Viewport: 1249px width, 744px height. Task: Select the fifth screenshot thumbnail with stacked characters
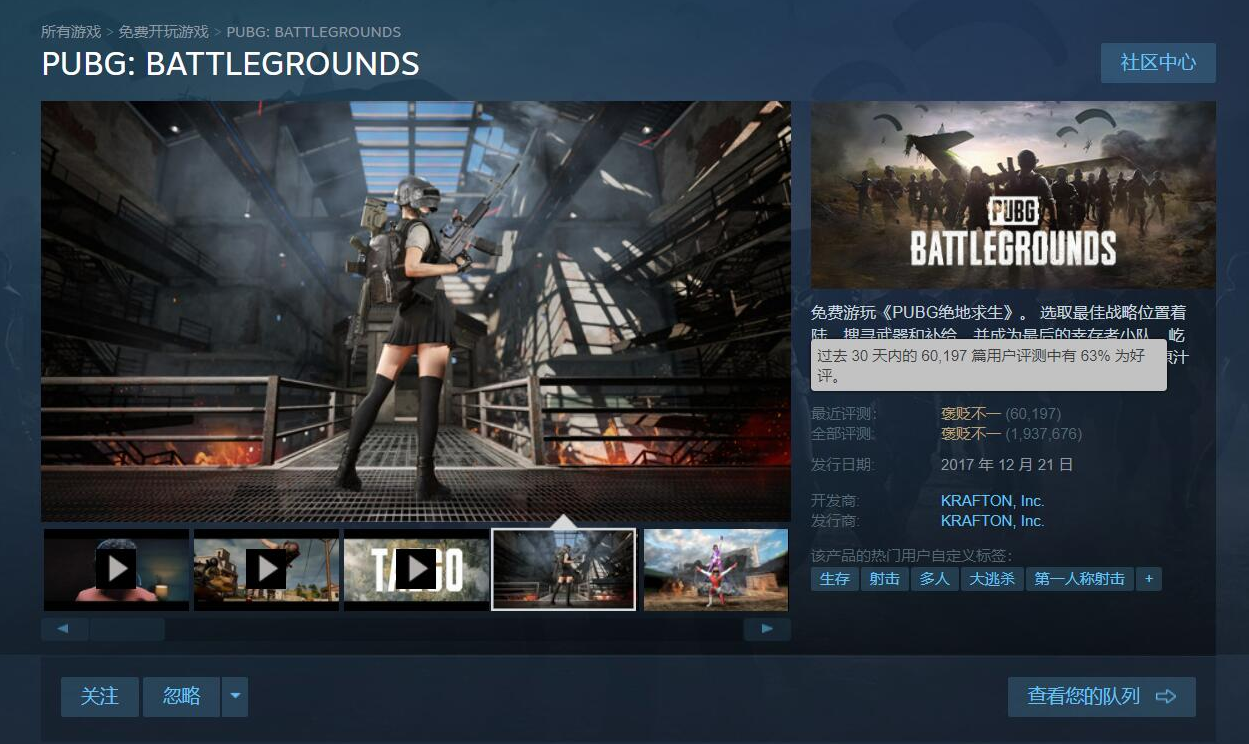716,569
